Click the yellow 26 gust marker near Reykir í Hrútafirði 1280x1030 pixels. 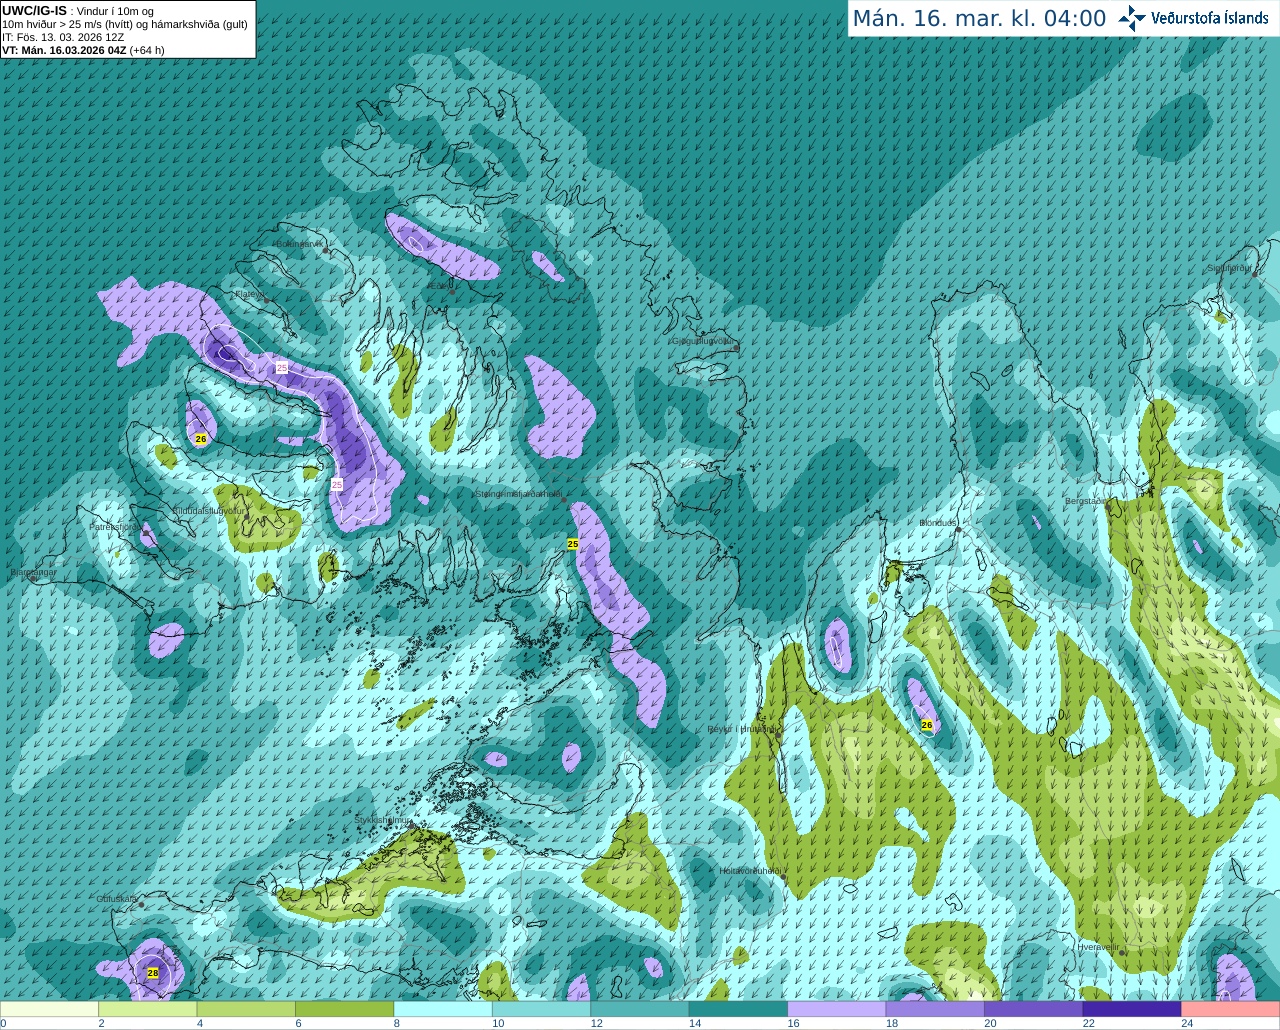click(927, 725)
